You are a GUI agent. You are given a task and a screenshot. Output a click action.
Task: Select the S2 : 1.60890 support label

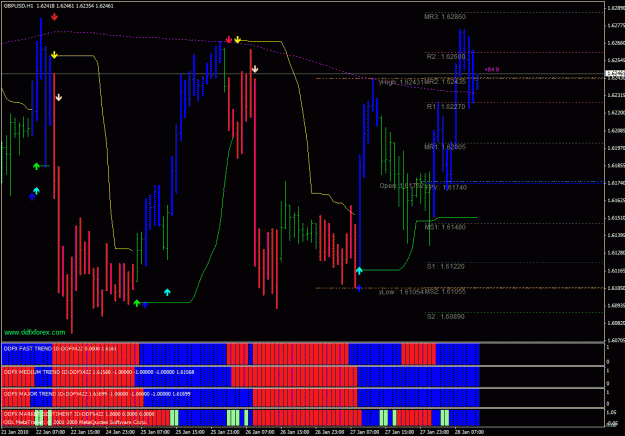pyautogui.click(x=446, y=317)
